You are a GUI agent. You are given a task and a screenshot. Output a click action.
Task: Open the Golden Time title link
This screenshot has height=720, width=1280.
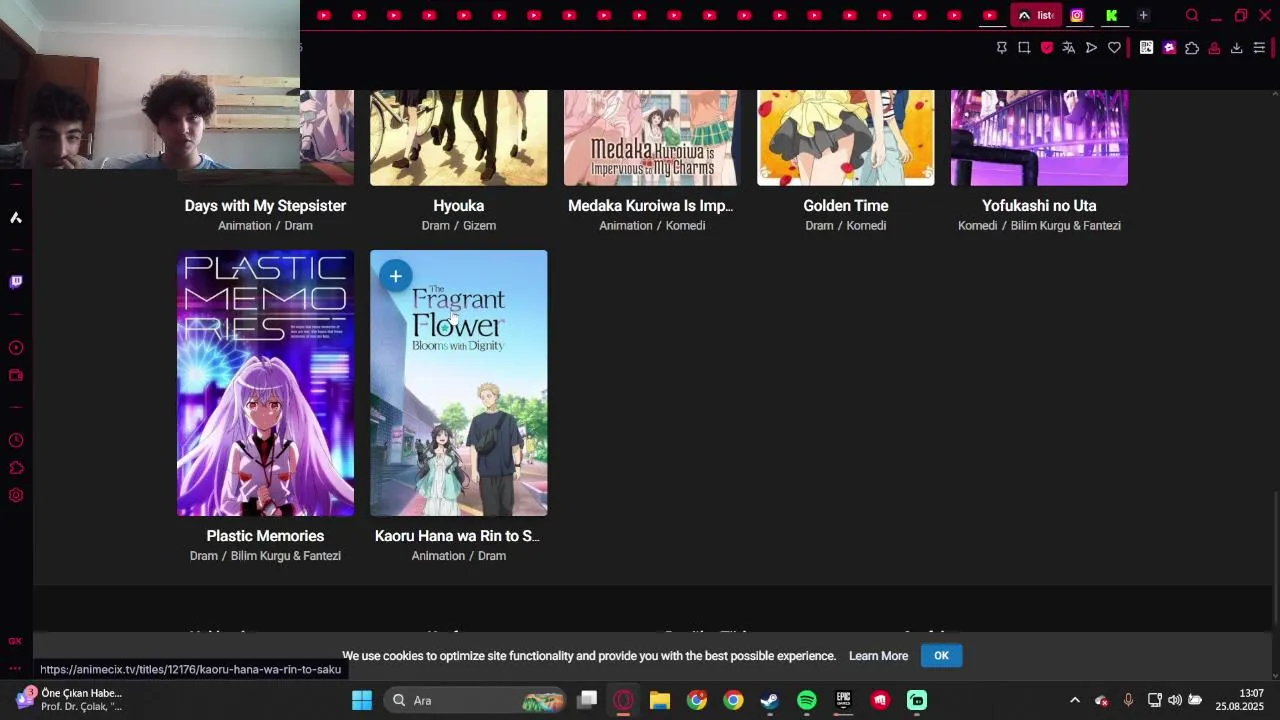(846, 206)
